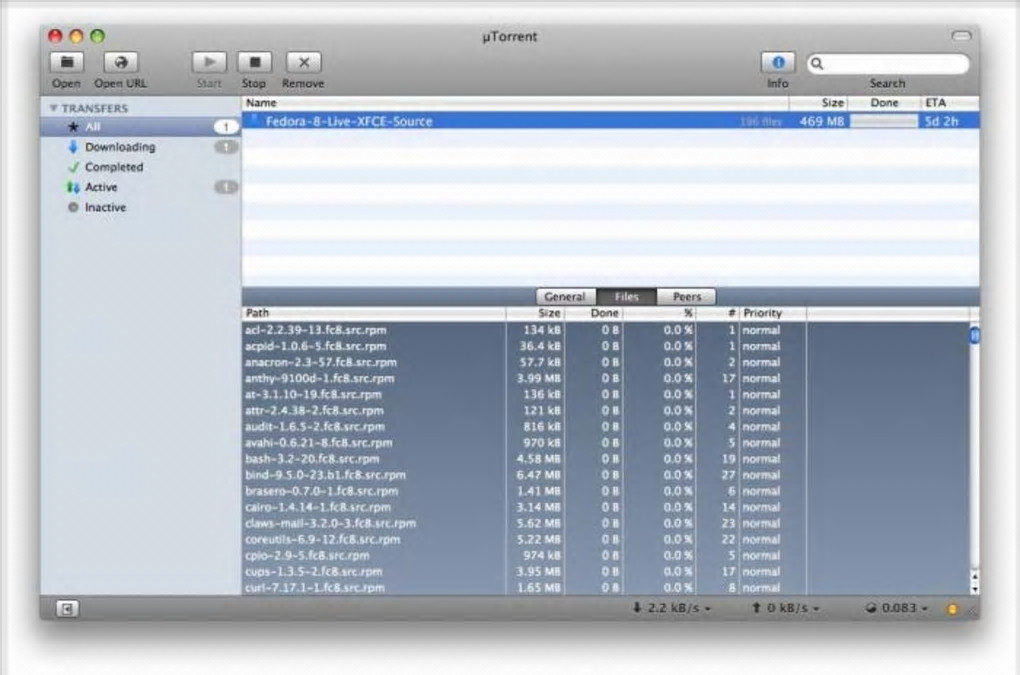
Task: Show Downloading transfers in sidebar
Action: tap(140, 147)
